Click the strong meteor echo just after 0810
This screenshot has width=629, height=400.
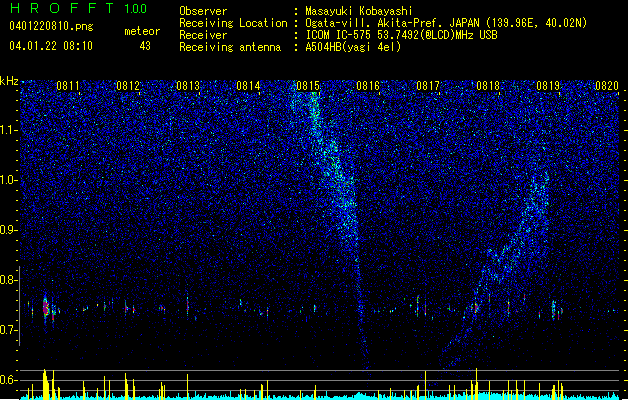point(46,308)
